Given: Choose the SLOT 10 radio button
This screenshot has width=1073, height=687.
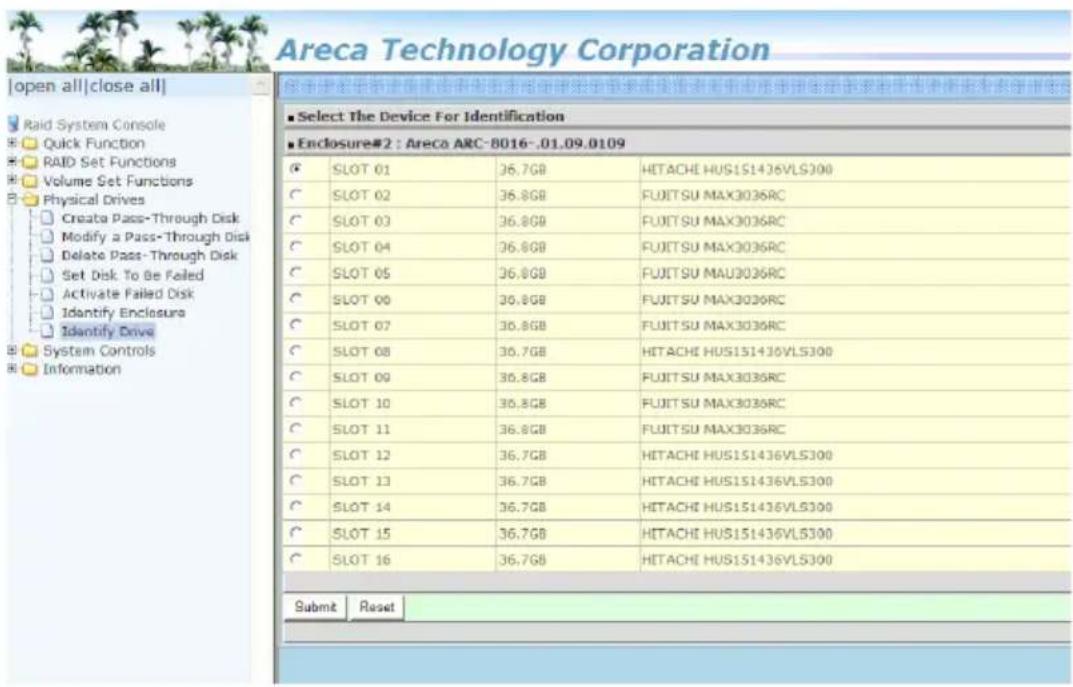Looking at the screenshot, I should [296, 402].
